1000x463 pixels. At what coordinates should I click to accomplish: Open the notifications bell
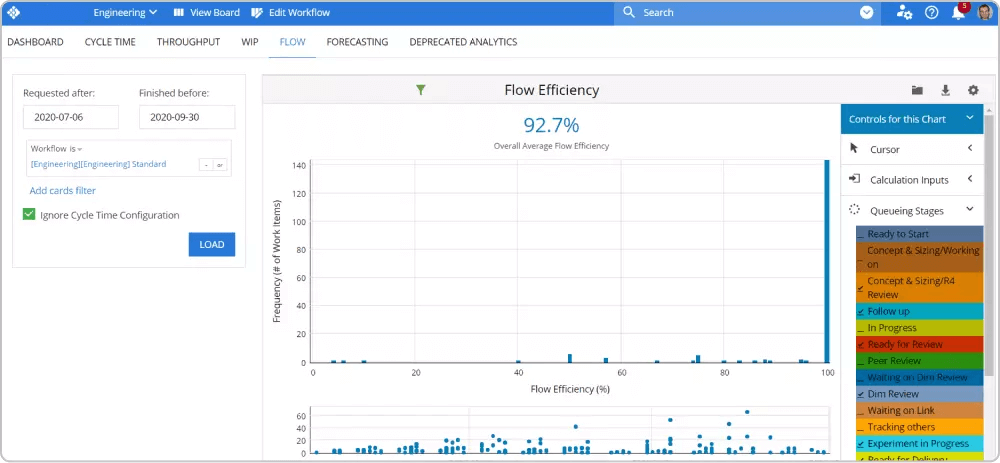point(958,13)
